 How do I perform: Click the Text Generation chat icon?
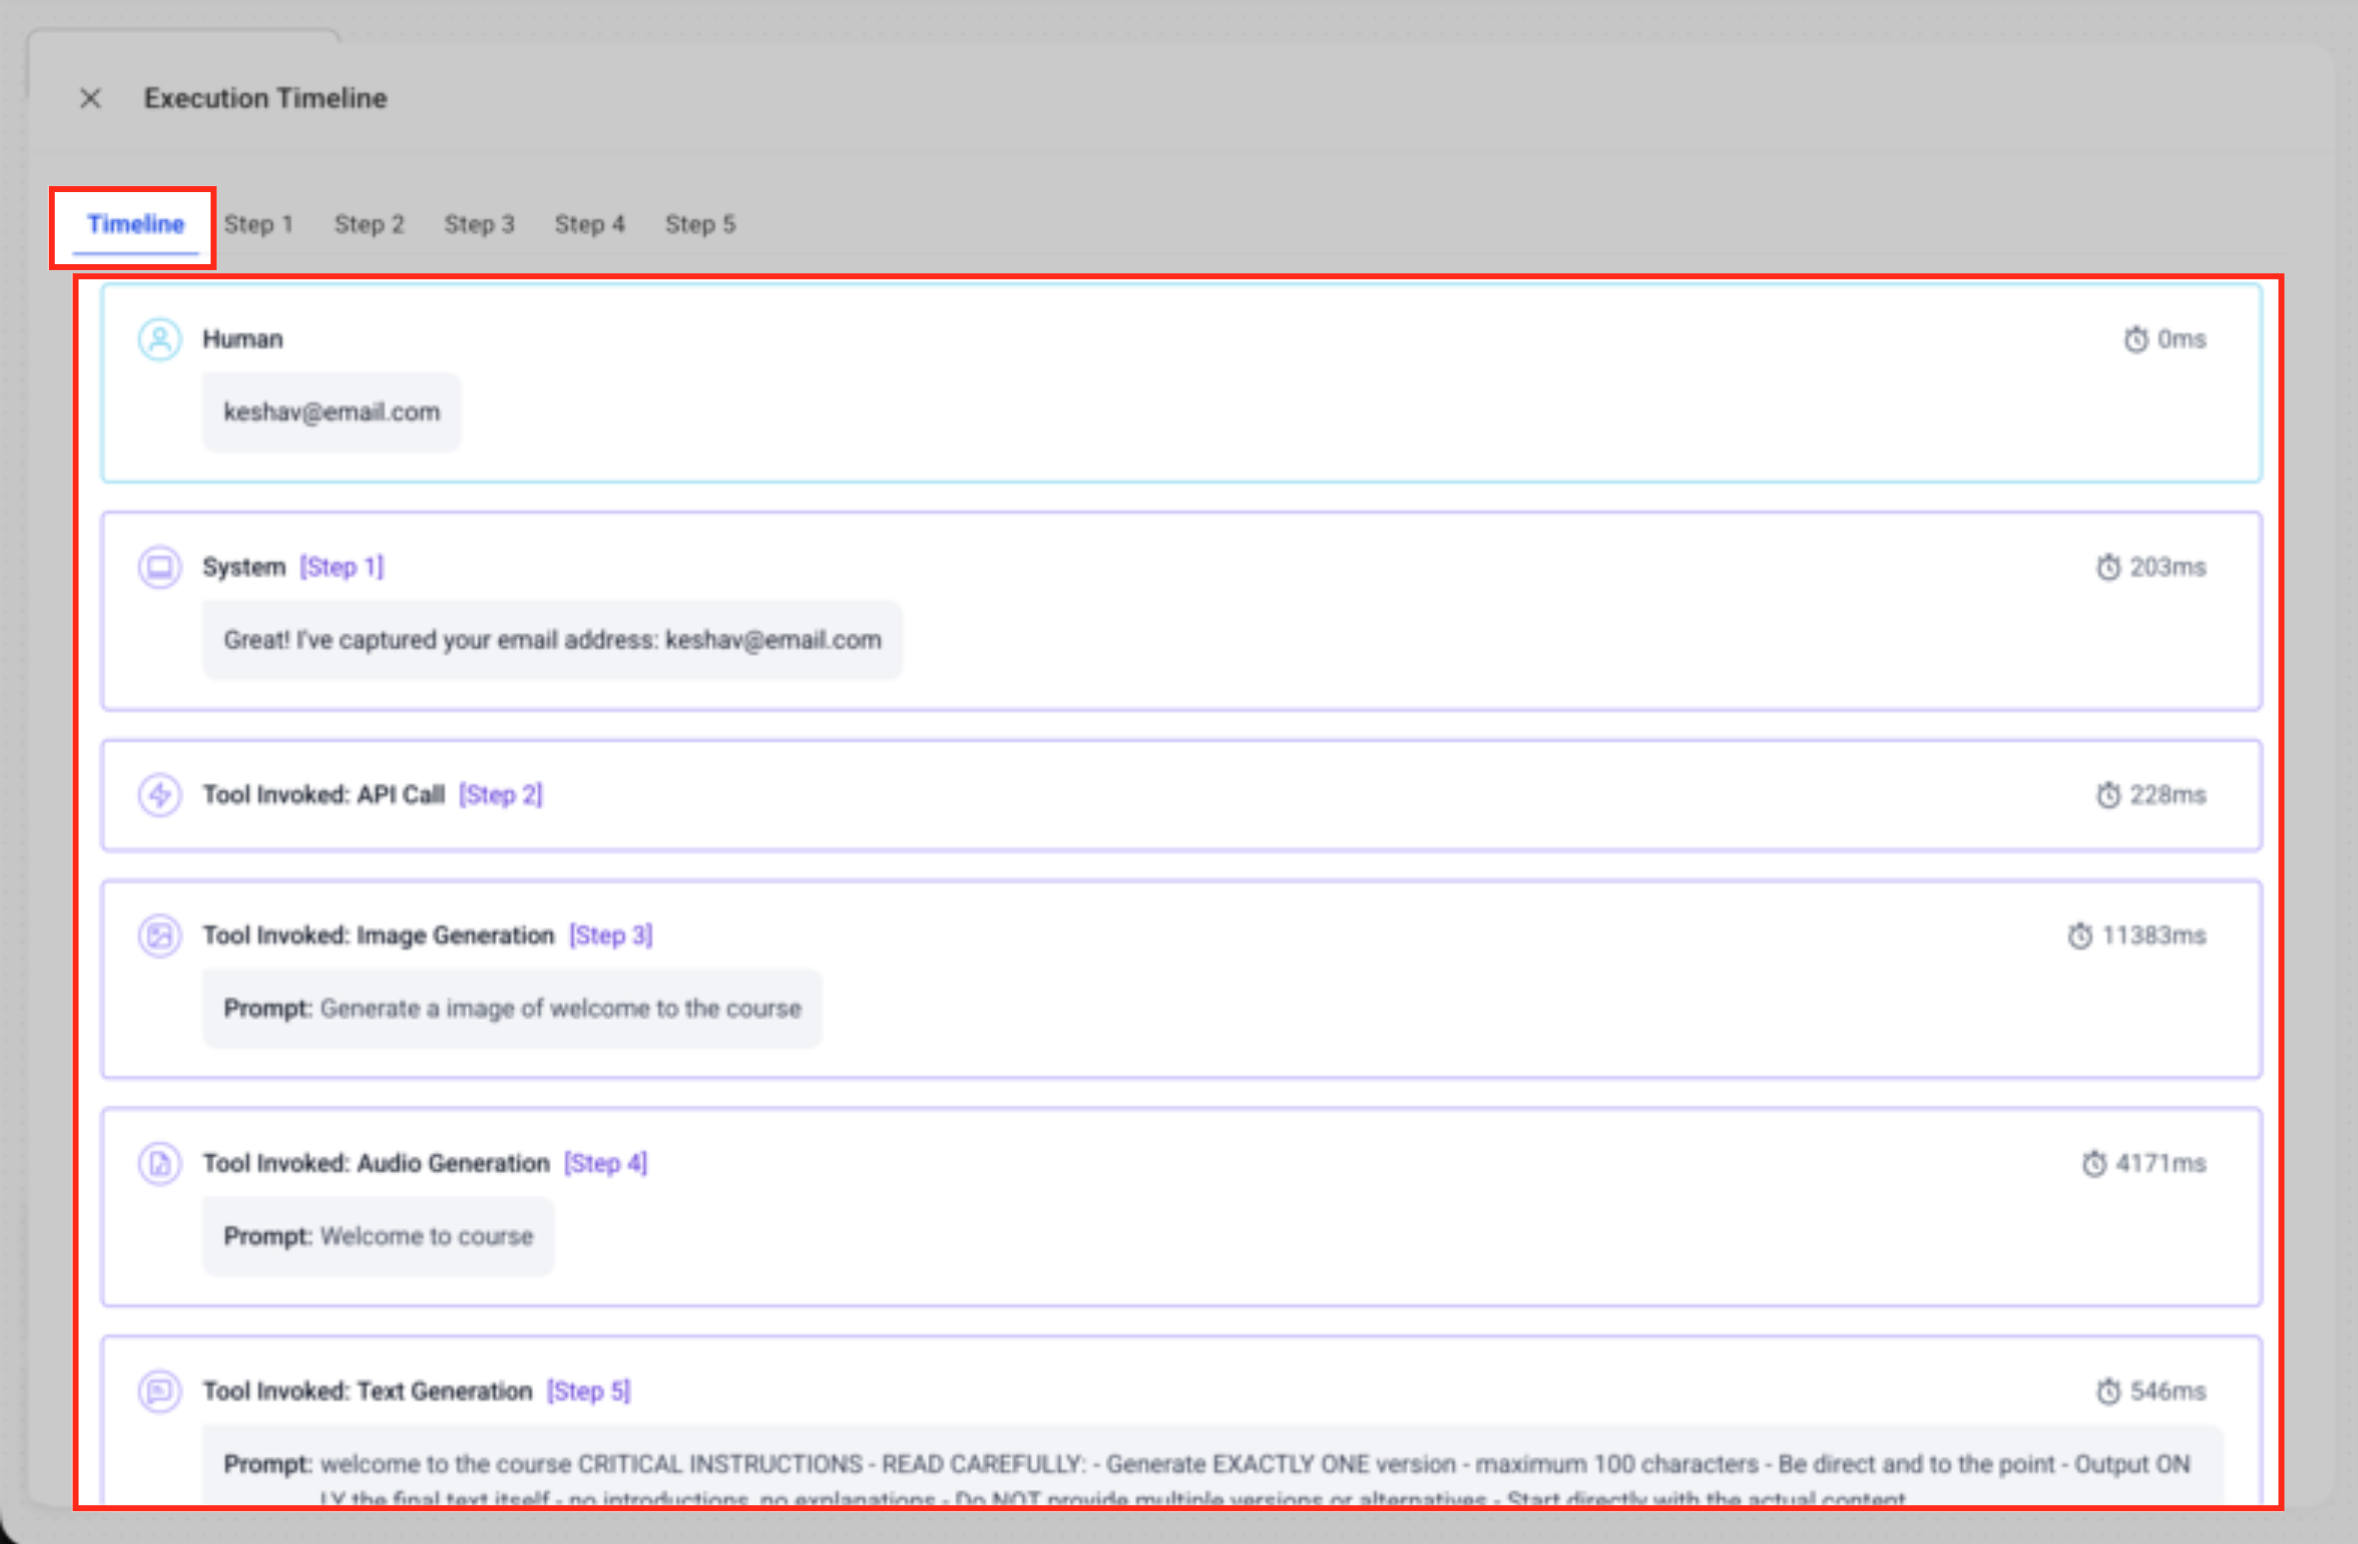159,1391
